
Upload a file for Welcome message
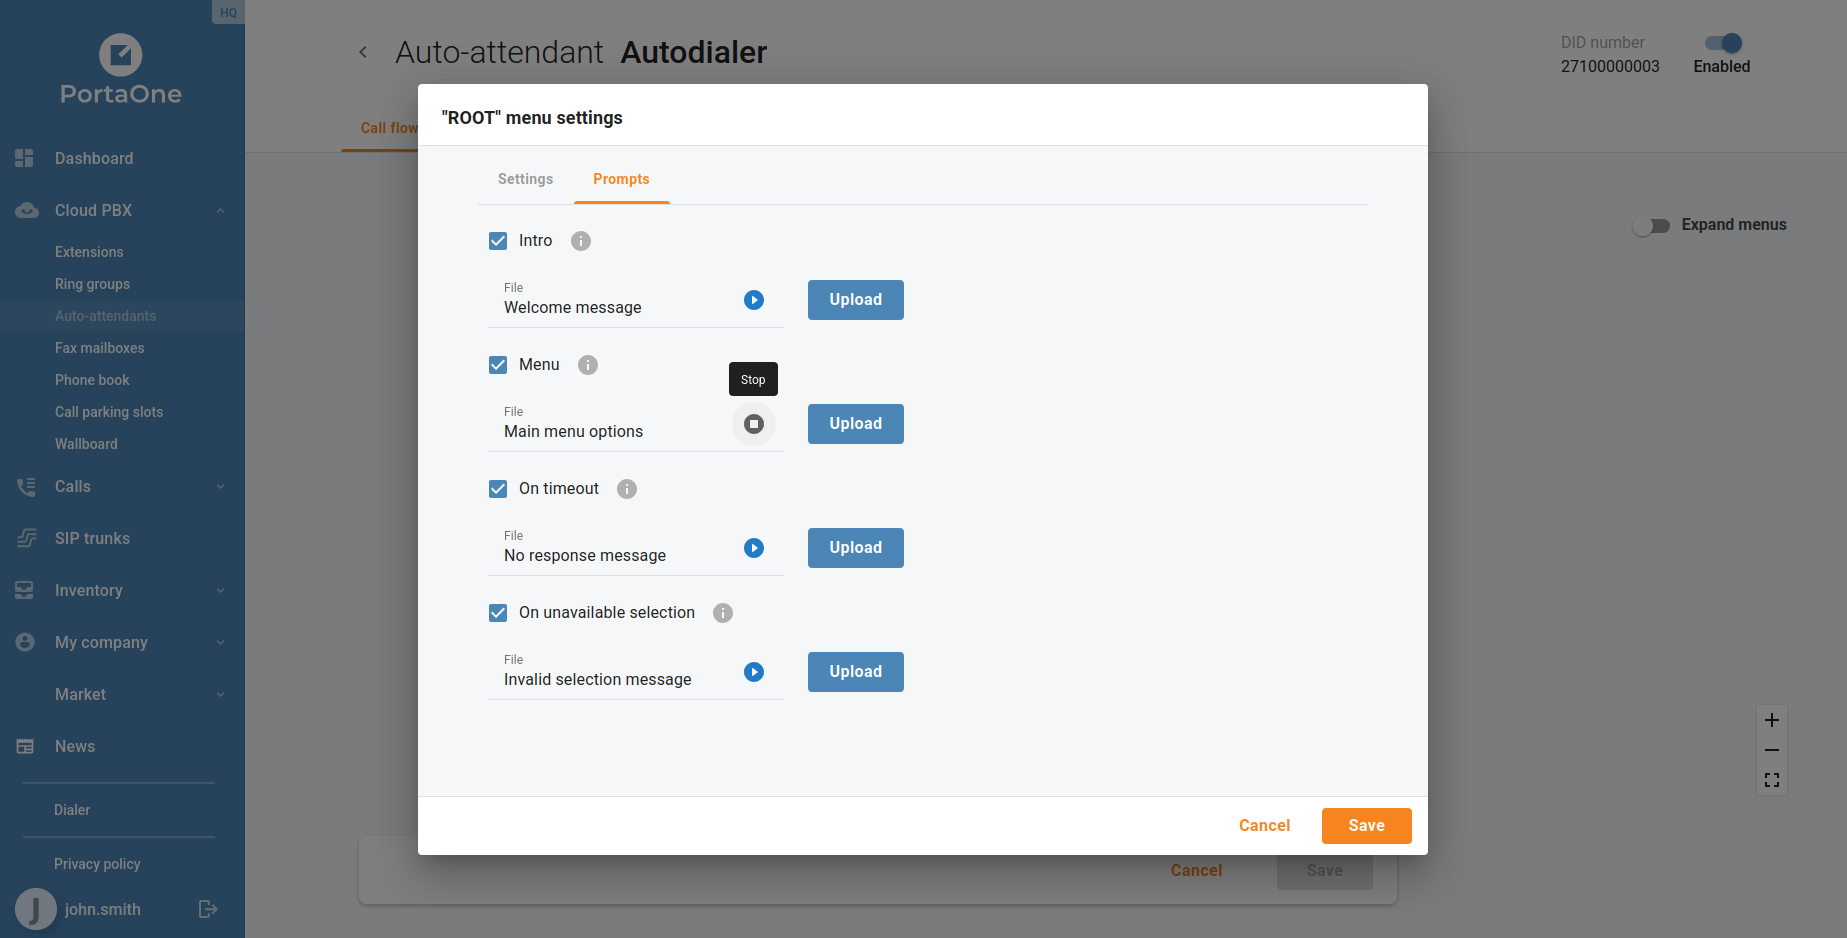coord(855,300)
